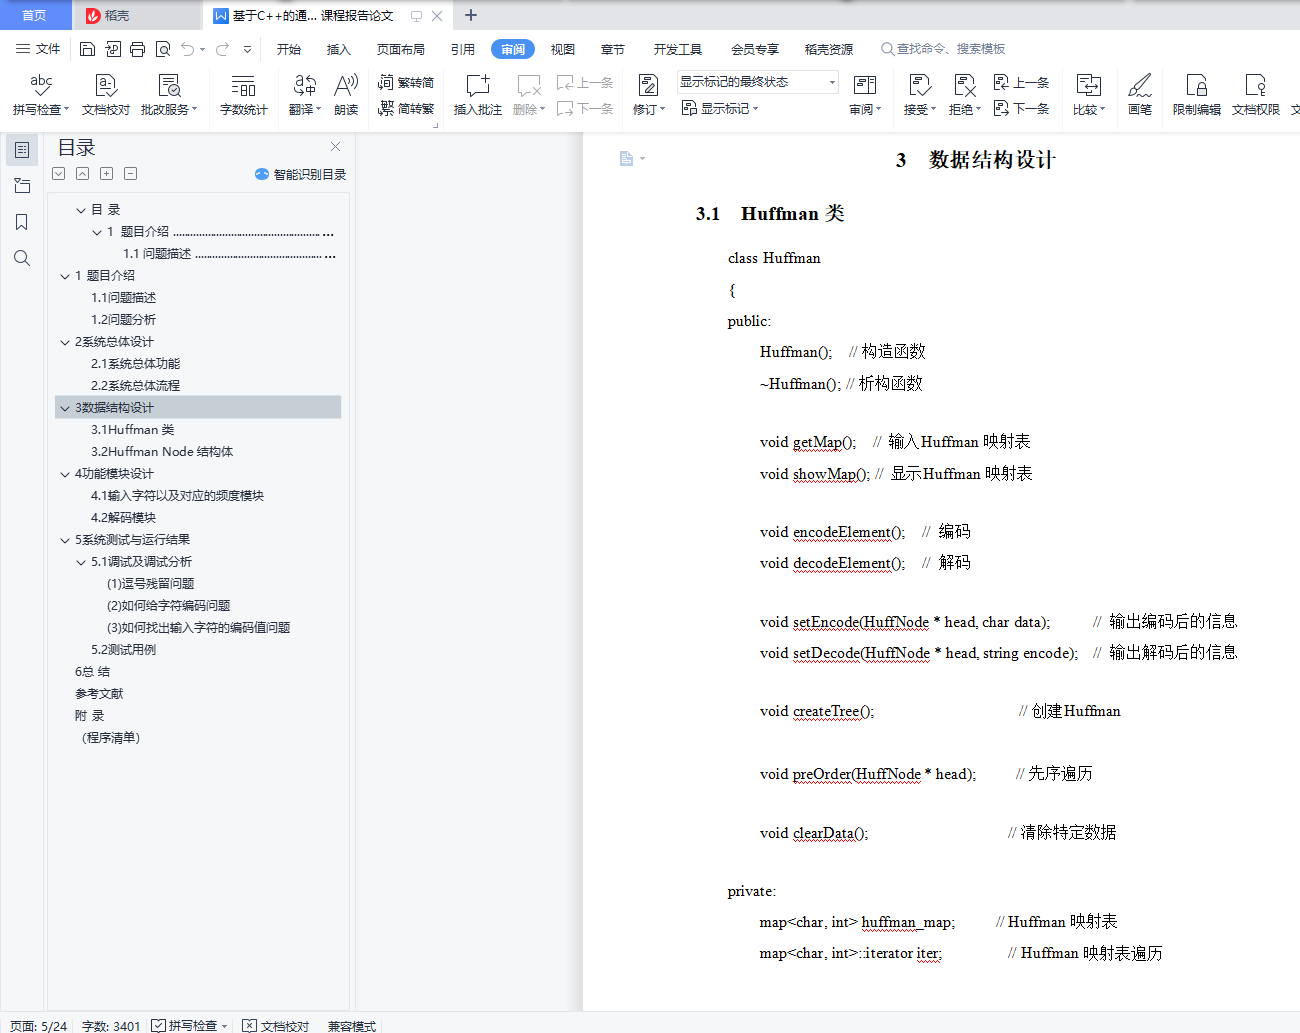Open the 章节 ribbon tab
Viewport: 1300px width, 1033px height.
613,49
